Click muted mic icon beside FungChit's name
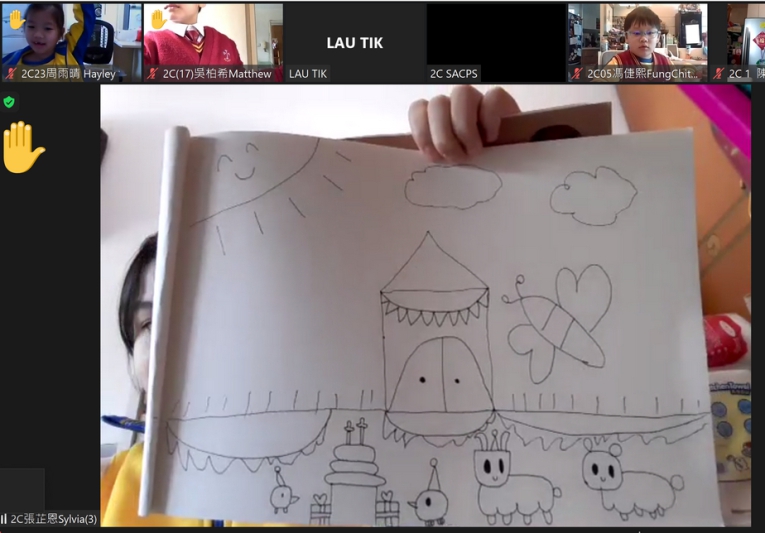The image size is (765, 533). tap(577, 74)
